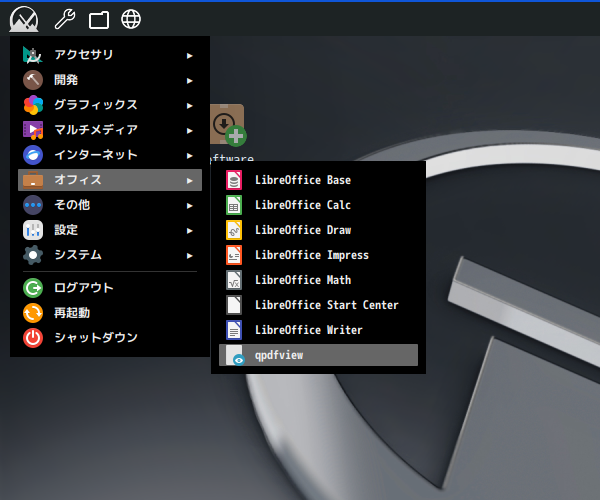
Task: Open the LibreOffice Draw icon
Action: [234, 230]
